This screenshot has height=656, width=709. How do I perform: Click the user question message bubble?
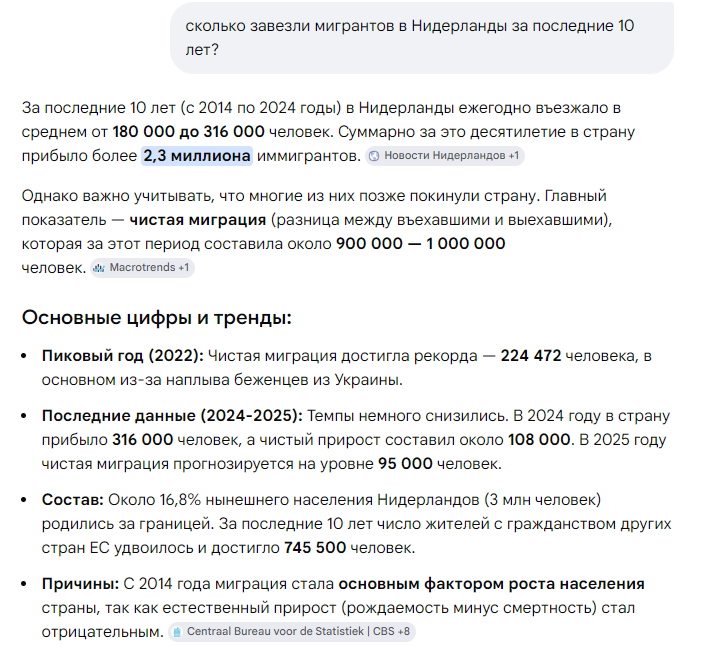(x=421, y=38)
